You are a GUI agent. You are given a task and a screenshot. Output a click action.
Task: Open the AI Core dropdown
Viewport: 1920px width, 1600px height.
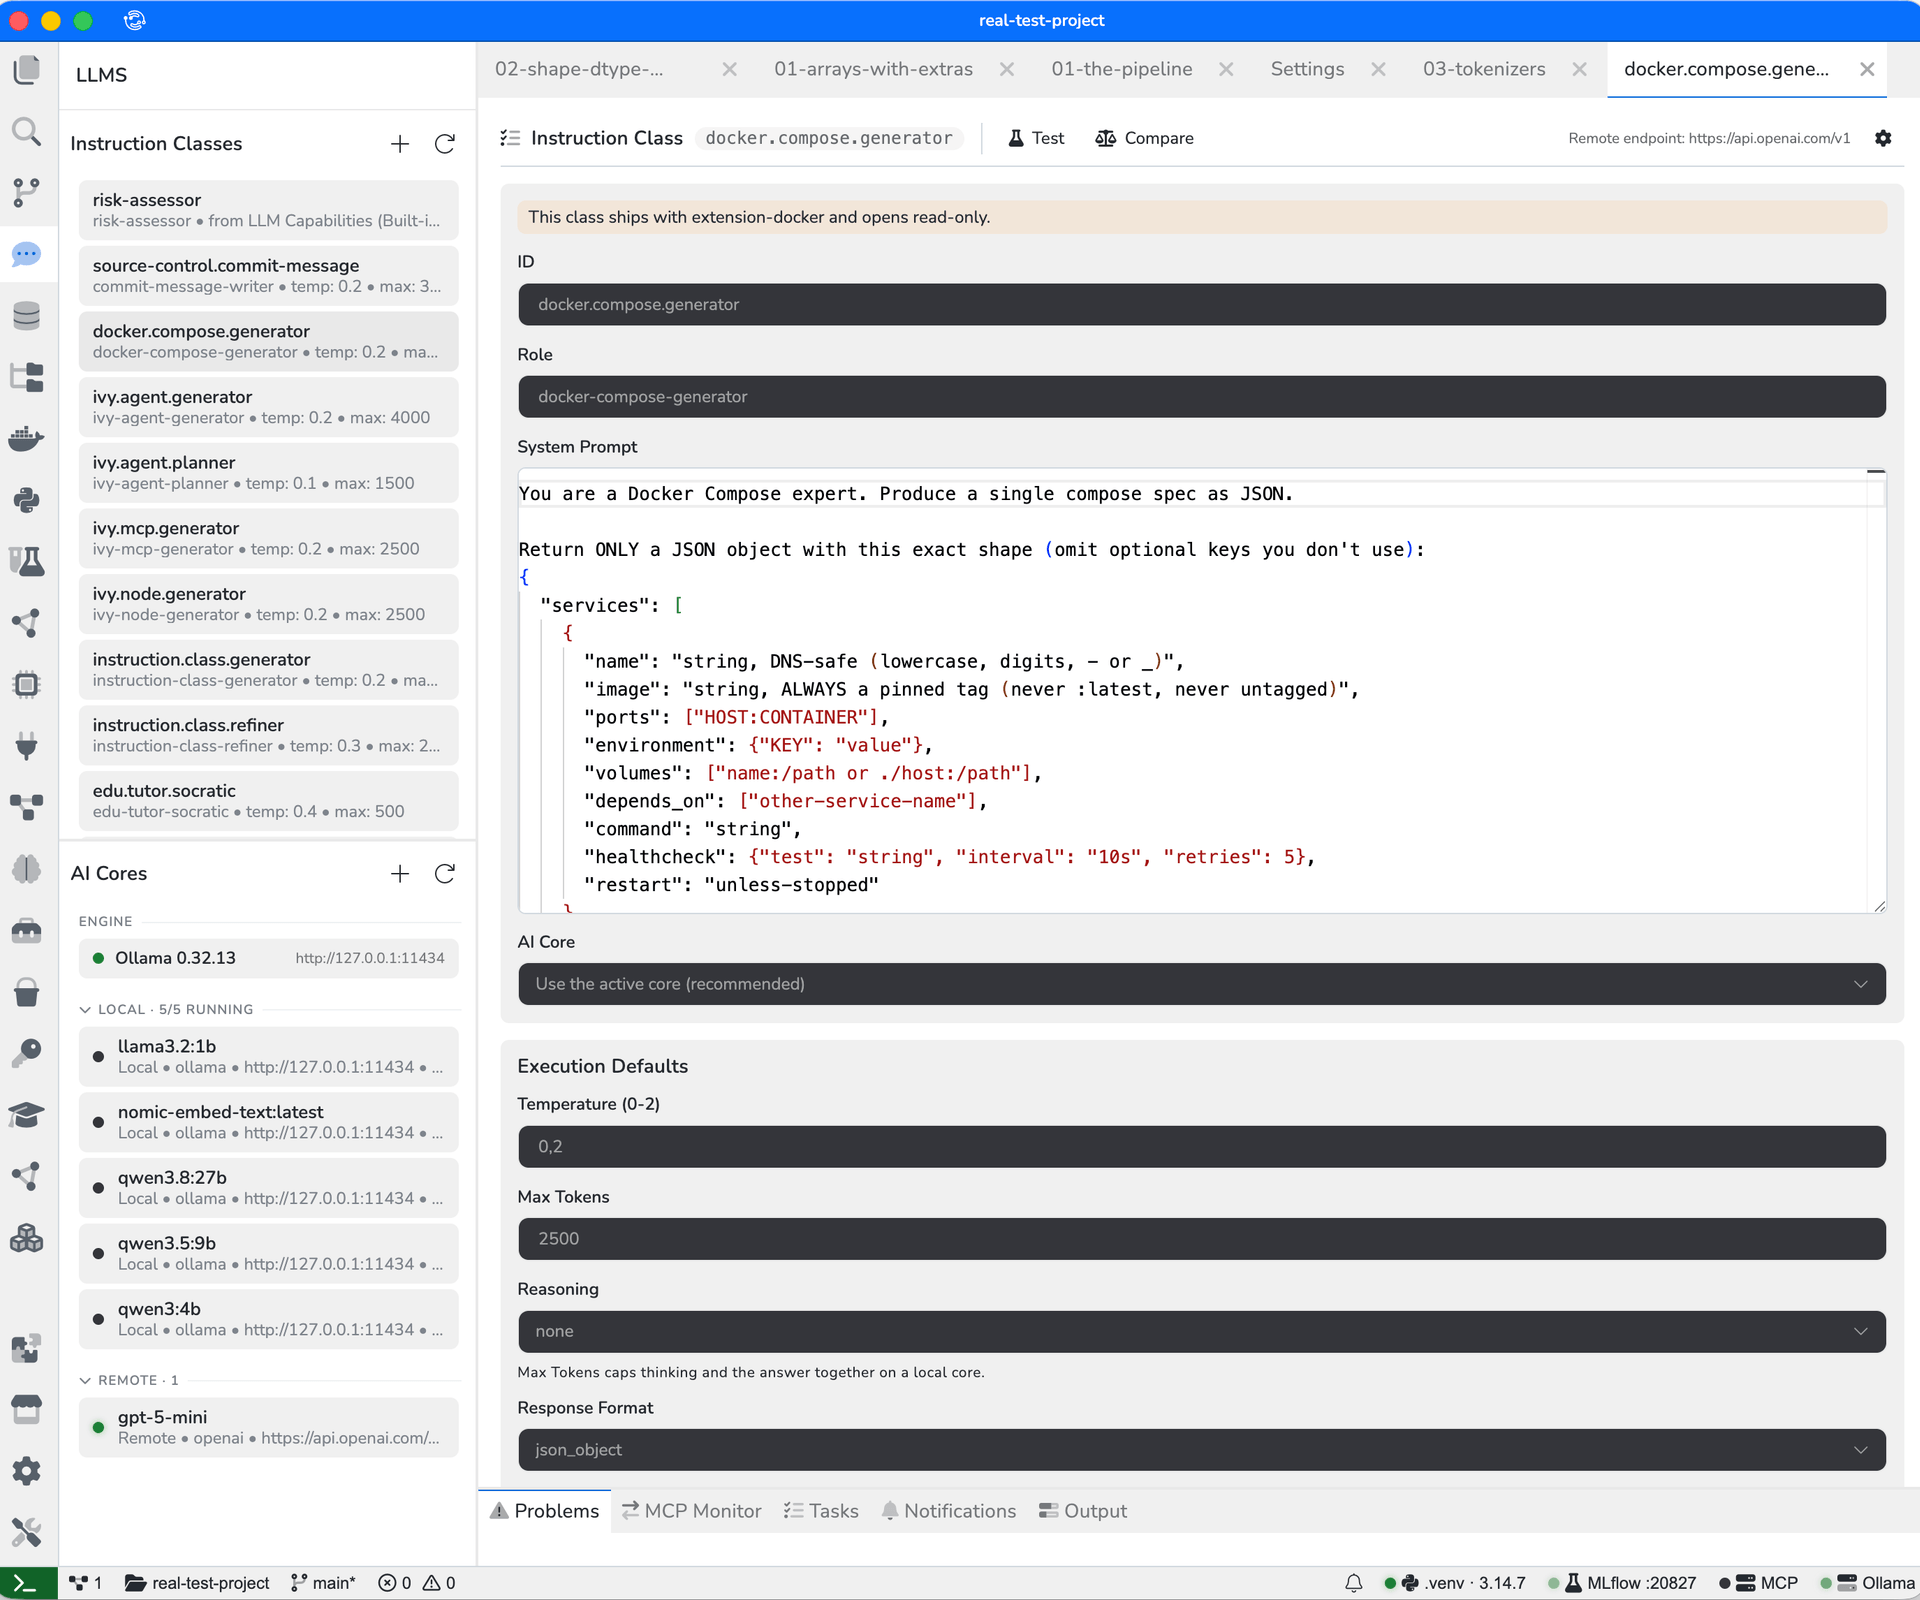(1202, 984)
